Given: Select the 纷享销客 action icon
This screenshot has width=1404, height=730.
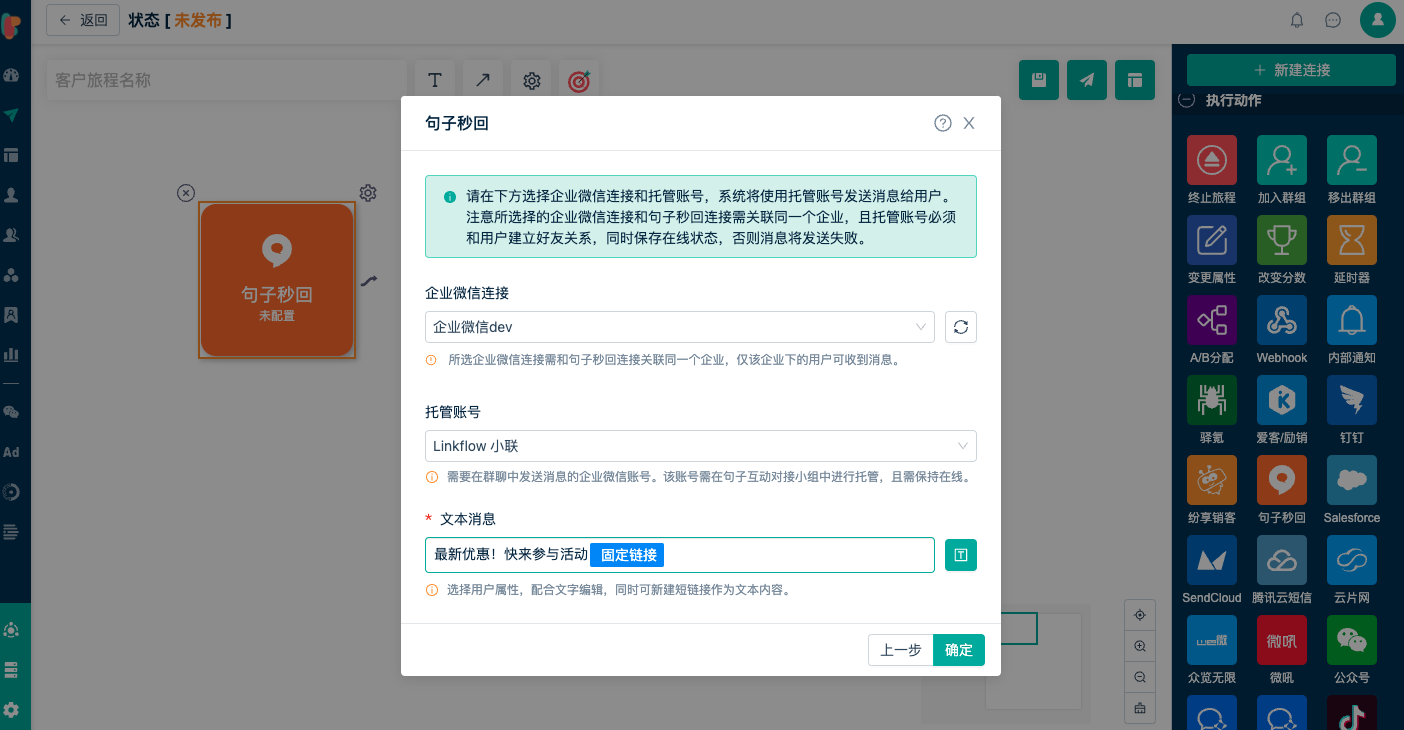Looking at the screenshot, I should 1212,480.
